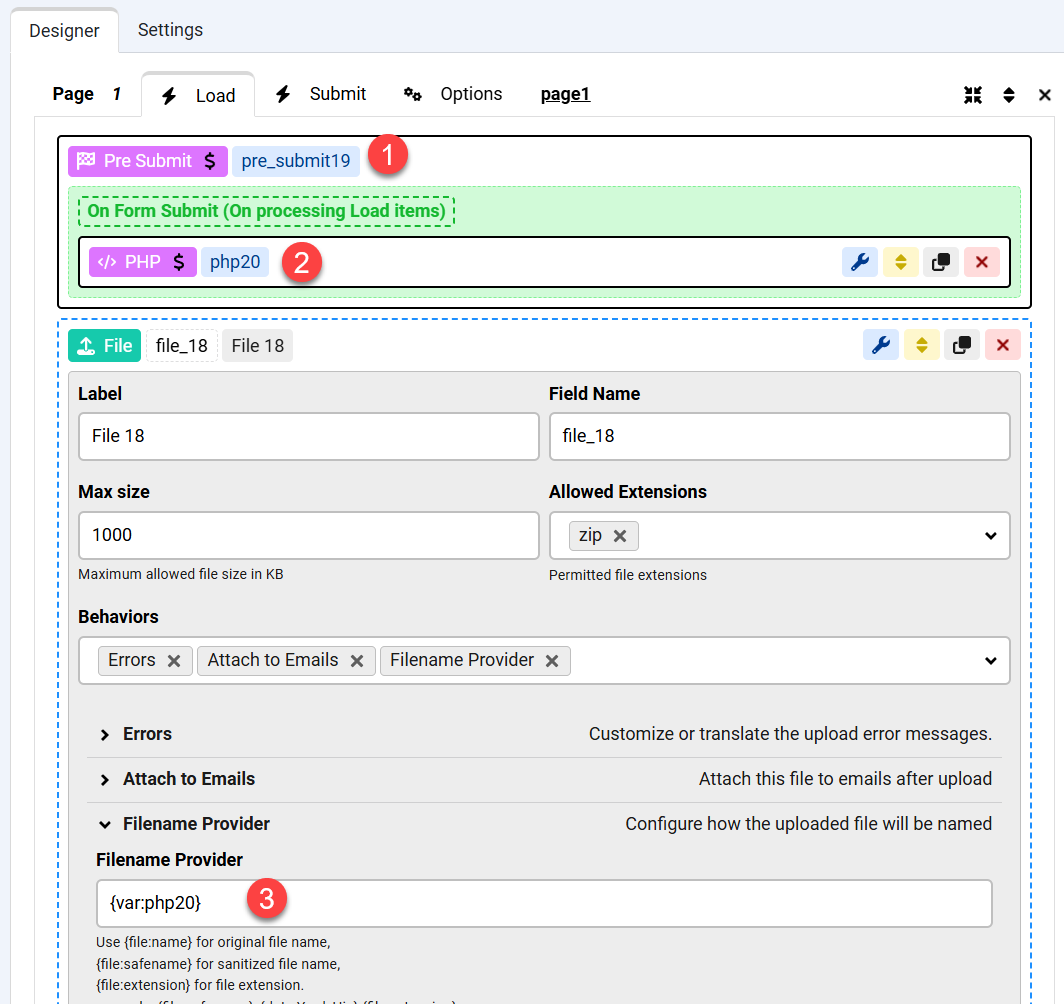This screenshot has width=1064, height=1004.
Task: Remove the Errors behavior tag
Action: click(174, 661)
